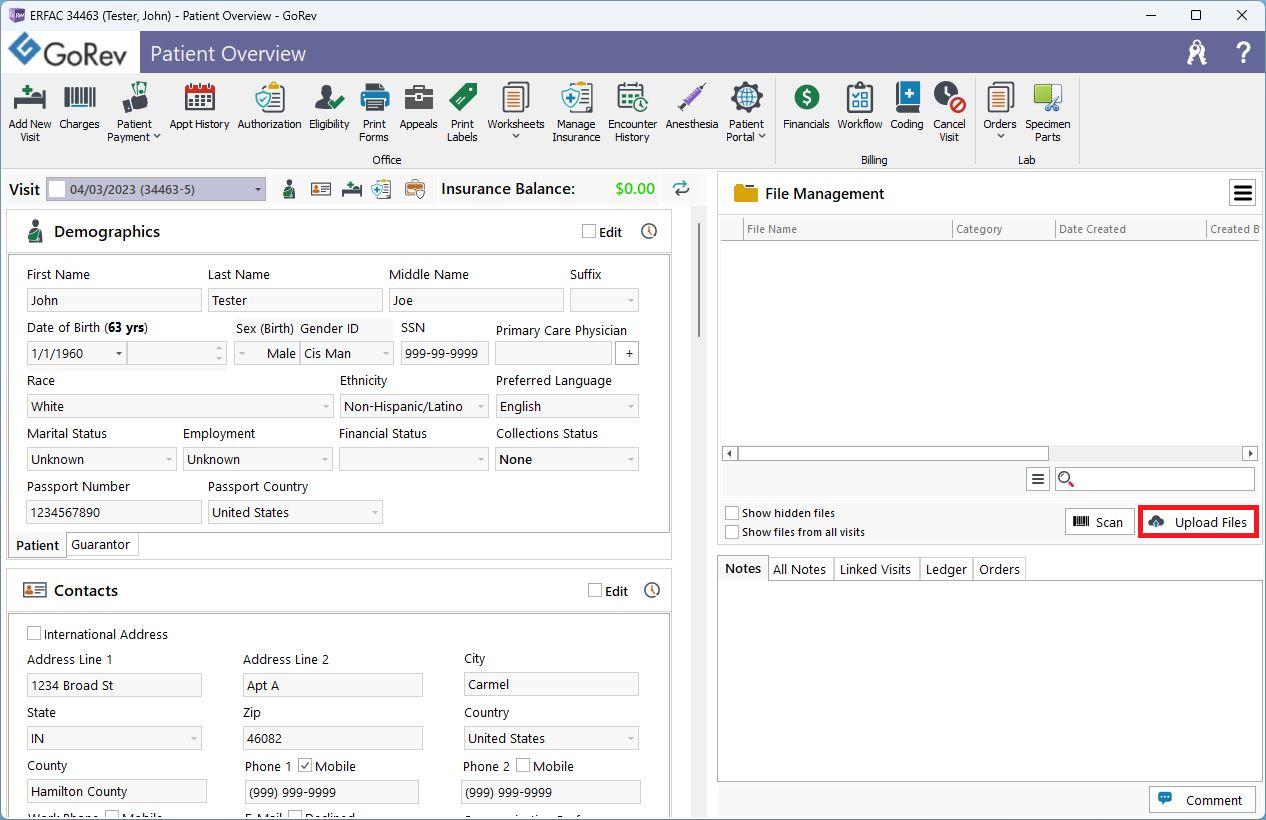Open Patient Portal options

point(746,112)
